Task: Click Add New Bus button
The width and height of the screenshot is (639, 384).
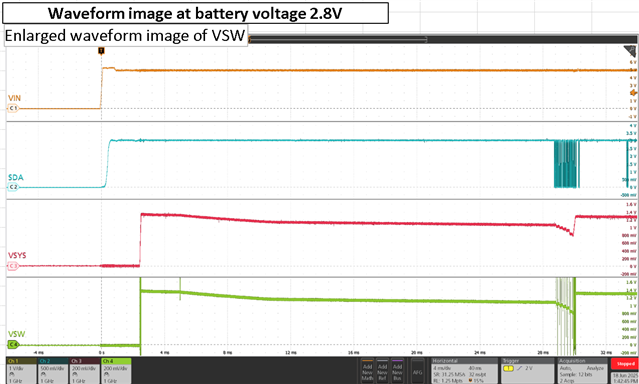Action: (397, 371)
